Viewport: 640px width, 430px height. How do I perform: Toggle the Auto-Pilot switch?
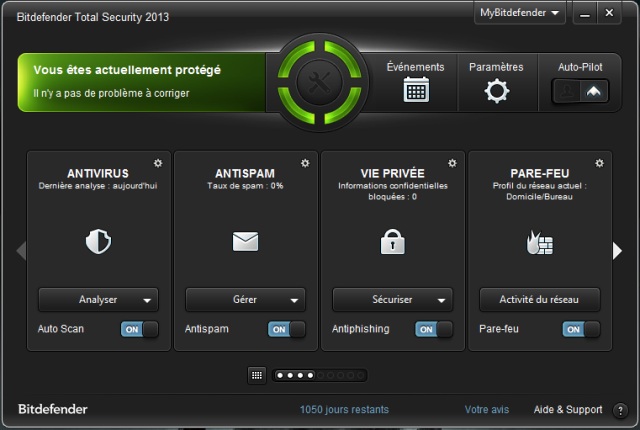pyautogui.click(x=580, y=91)
